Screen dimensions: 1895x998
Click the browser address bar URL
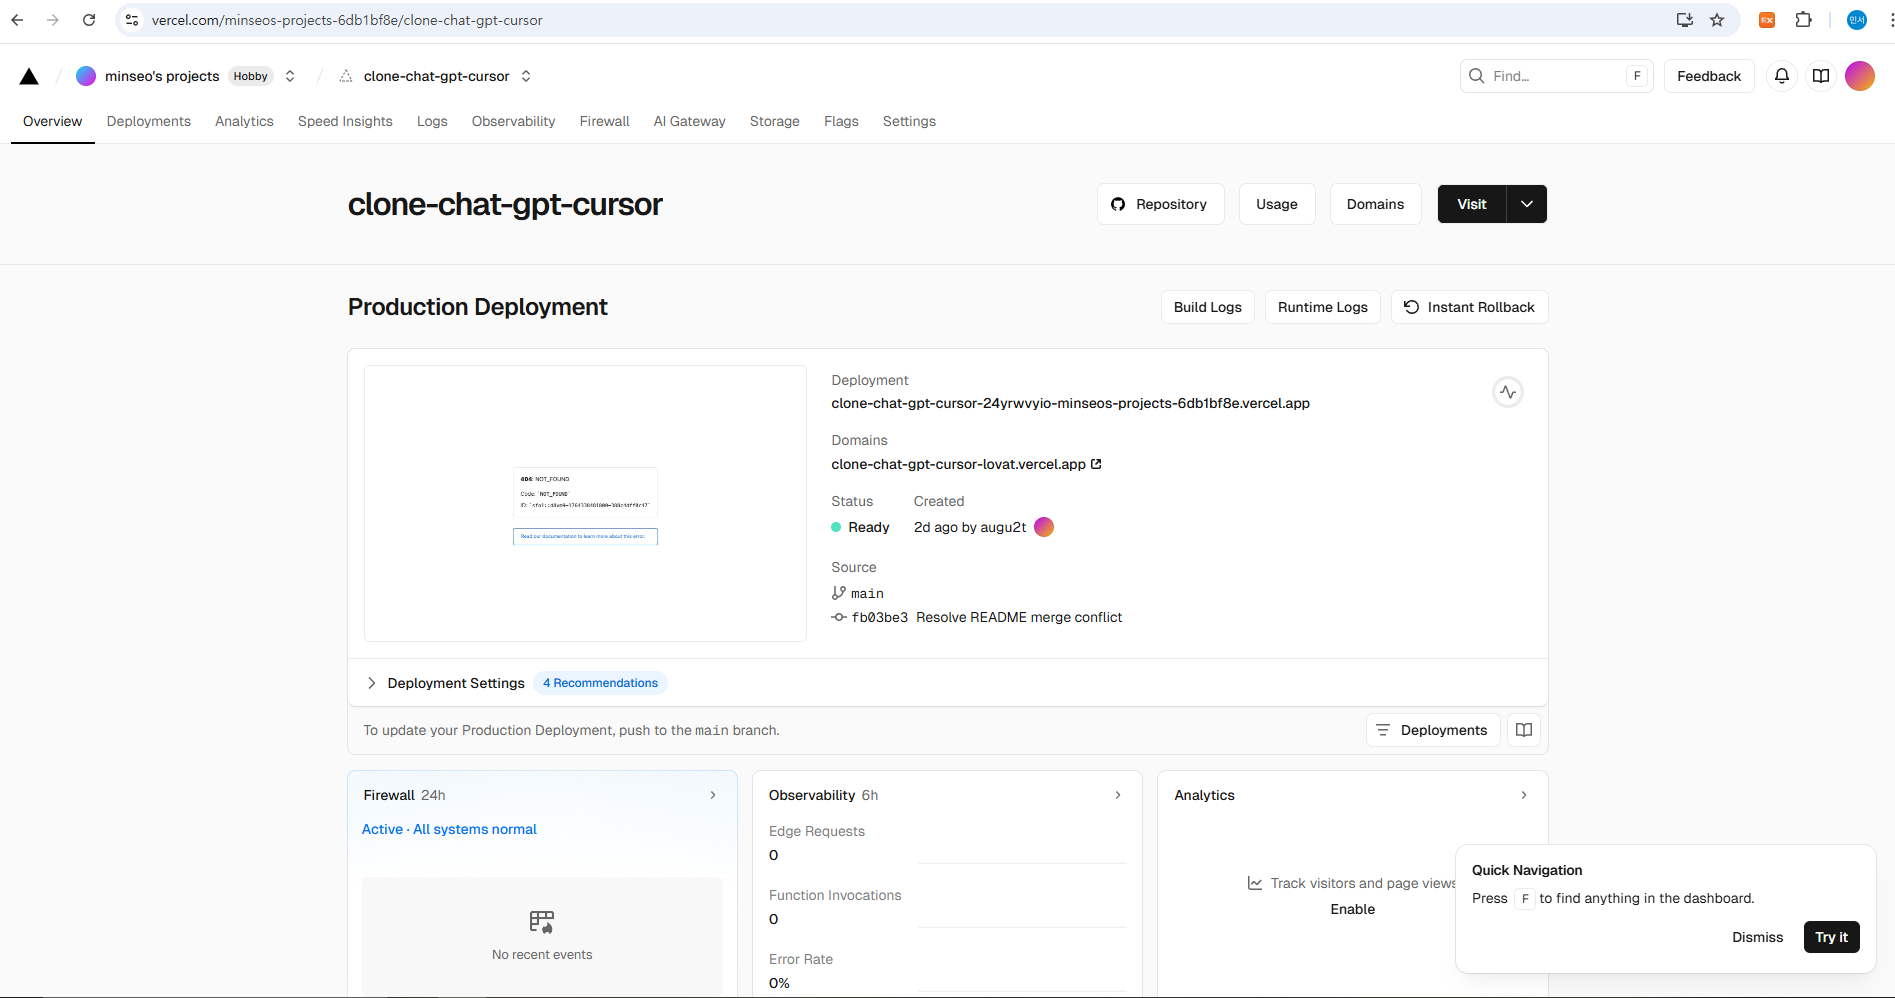pos(347,20)
